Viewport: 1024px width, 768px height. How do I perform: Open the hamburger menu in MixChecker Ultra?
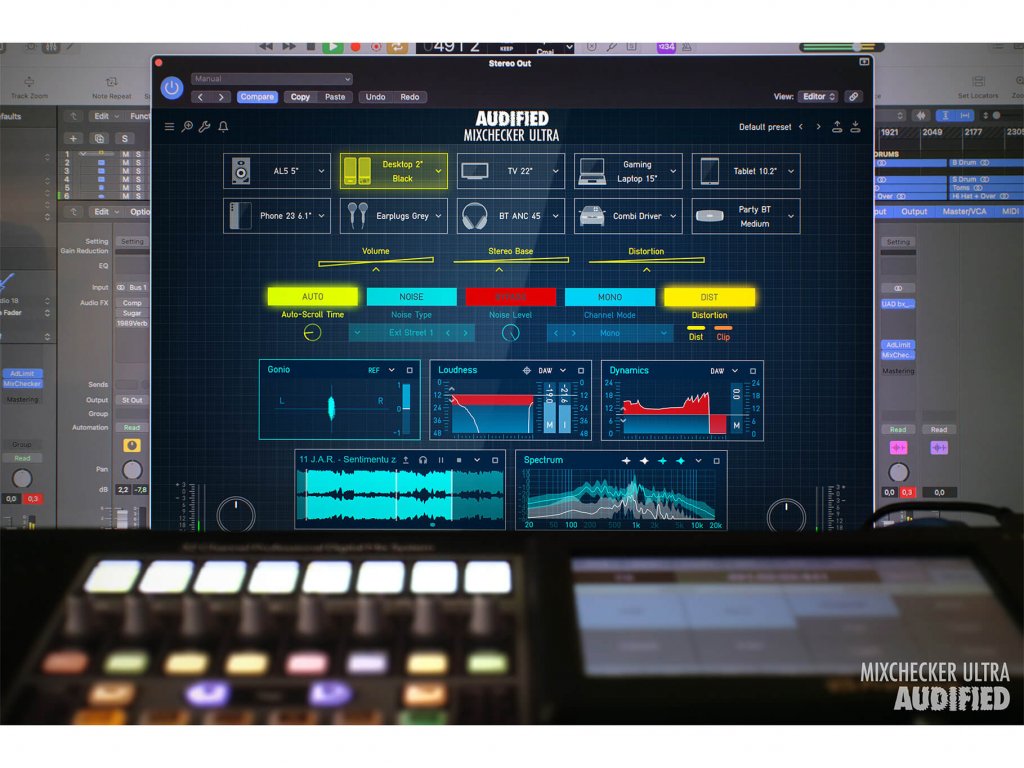tap(169, 127)
